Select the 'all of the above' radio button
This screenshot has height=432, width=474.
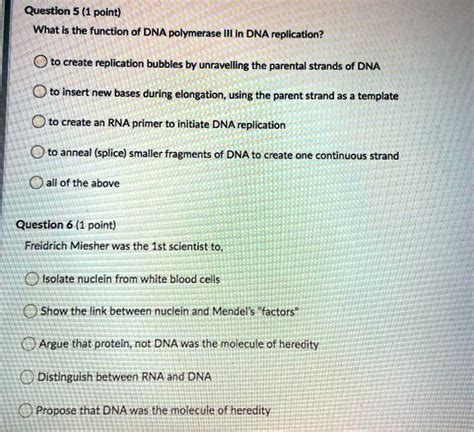tap(36, 182)
